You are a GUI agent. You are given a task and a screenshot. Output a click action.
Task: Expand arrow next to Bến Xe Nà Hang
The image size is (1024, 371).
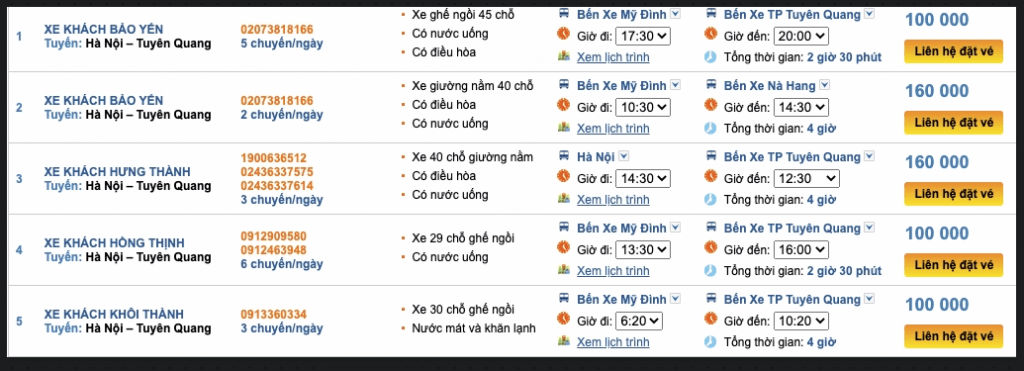point(825,85)
